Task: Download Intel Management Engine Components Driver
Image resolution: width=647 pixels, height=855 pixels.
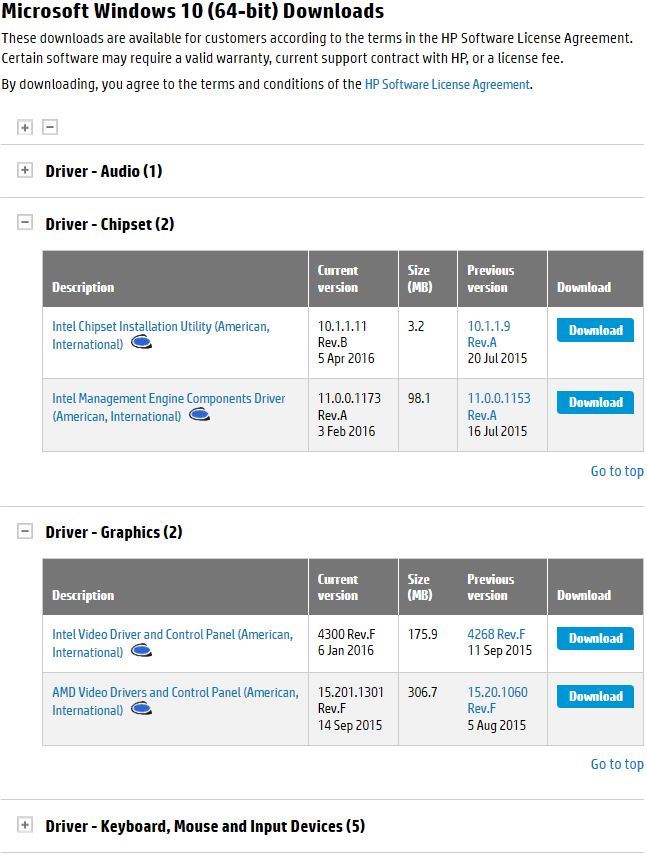Action: 595,402
